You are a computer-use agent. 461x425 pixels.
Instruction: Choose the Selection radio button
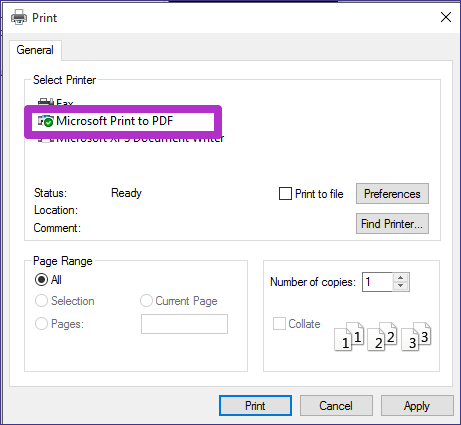41,301
